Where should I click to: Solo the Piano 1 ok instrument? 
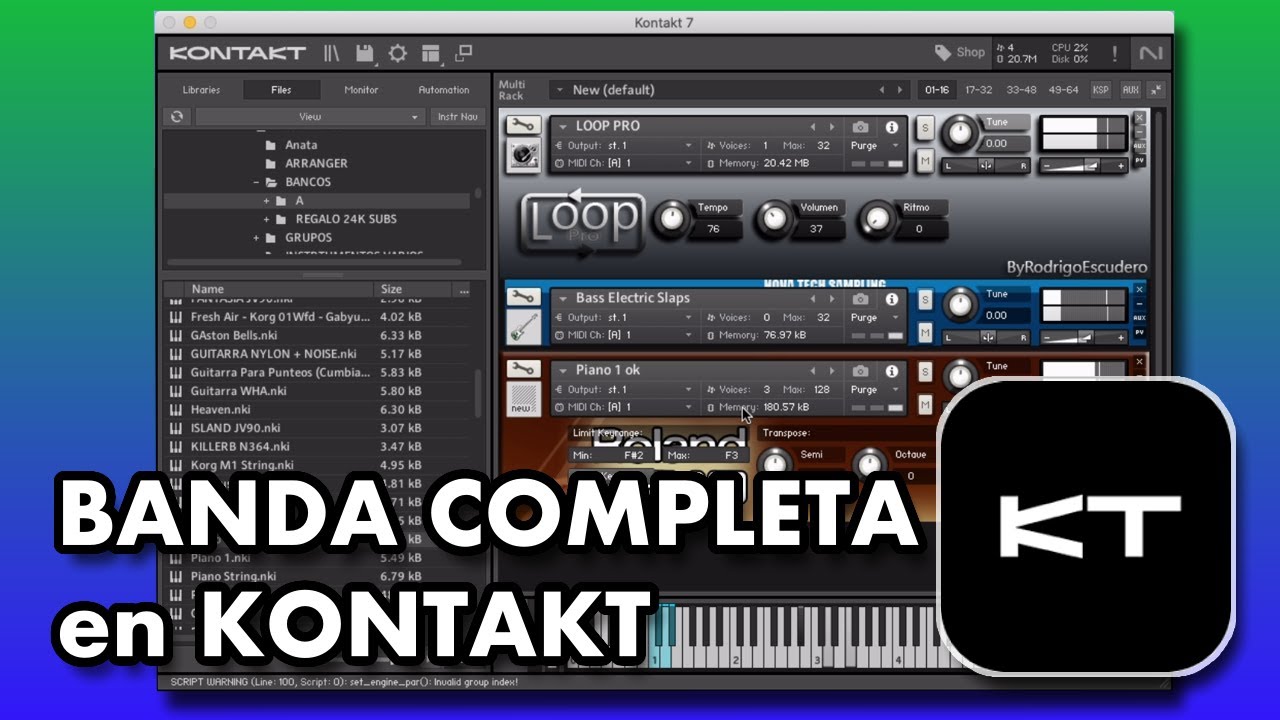(x=925, y=371)
